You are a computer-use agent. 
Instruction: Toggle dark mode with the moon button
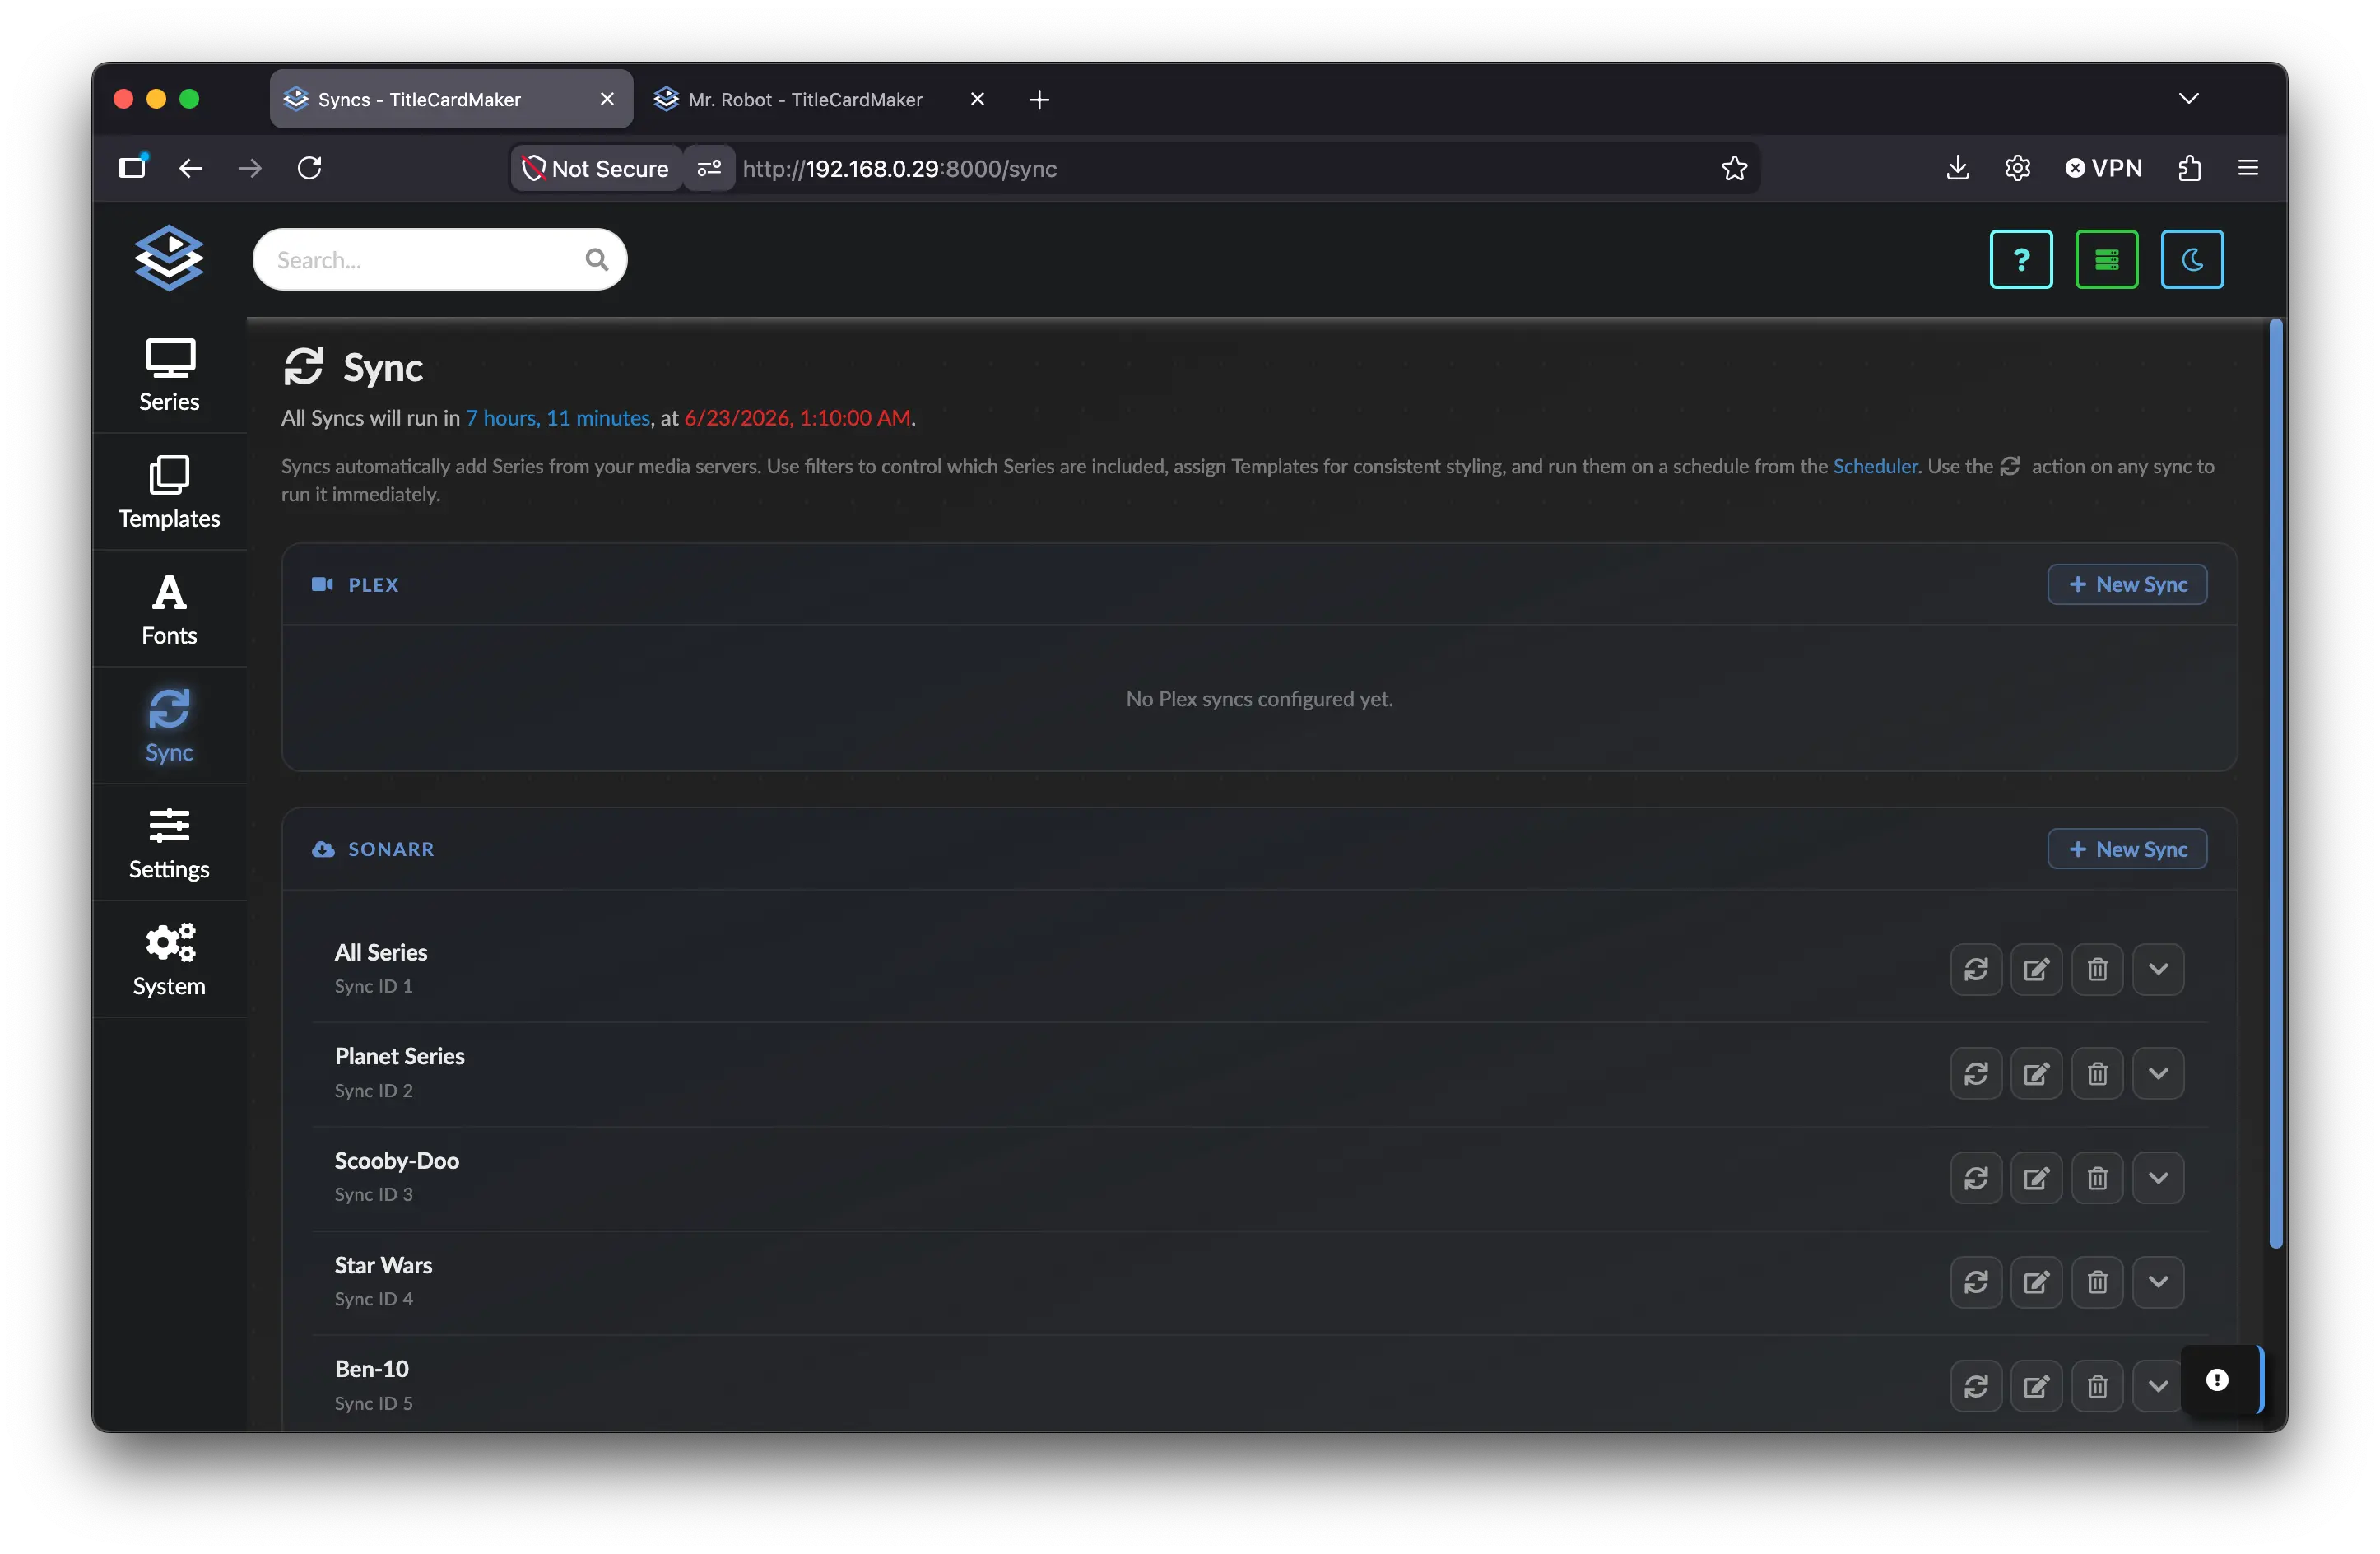coord(2192,259)
